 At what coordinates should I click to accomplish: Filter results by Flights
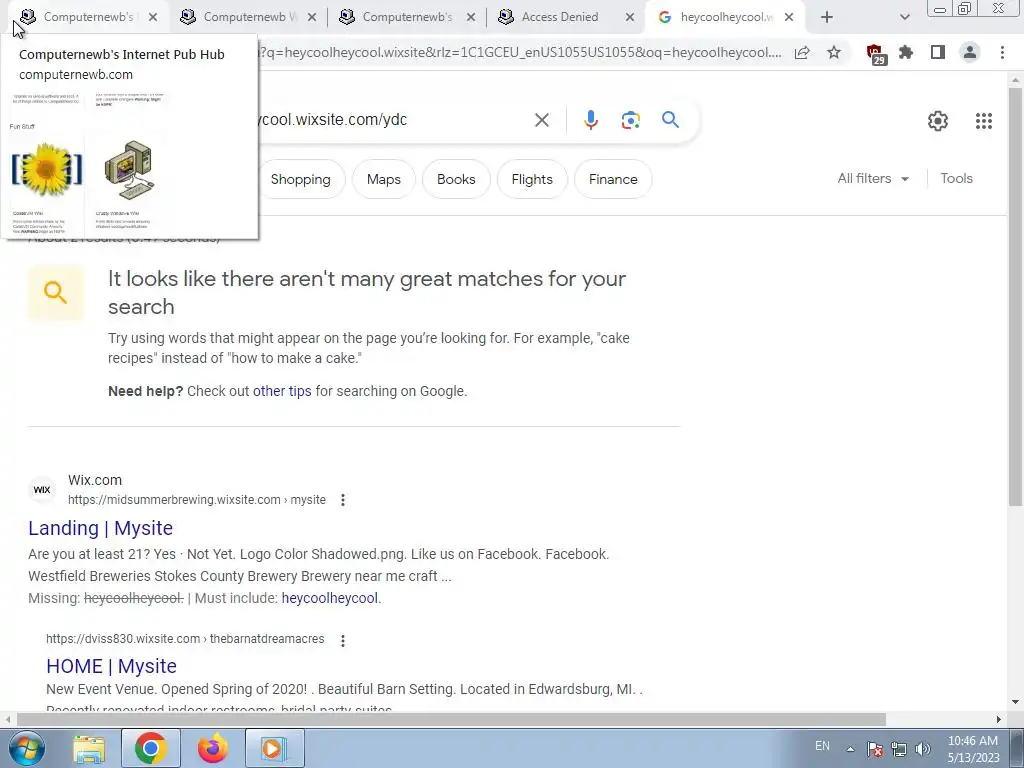(532, 179)
